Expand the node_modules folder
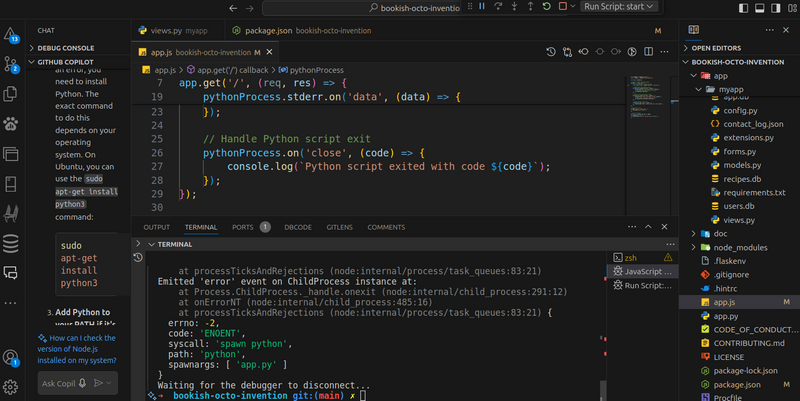This screenshot has height=401, width=800. coord(740,247)
